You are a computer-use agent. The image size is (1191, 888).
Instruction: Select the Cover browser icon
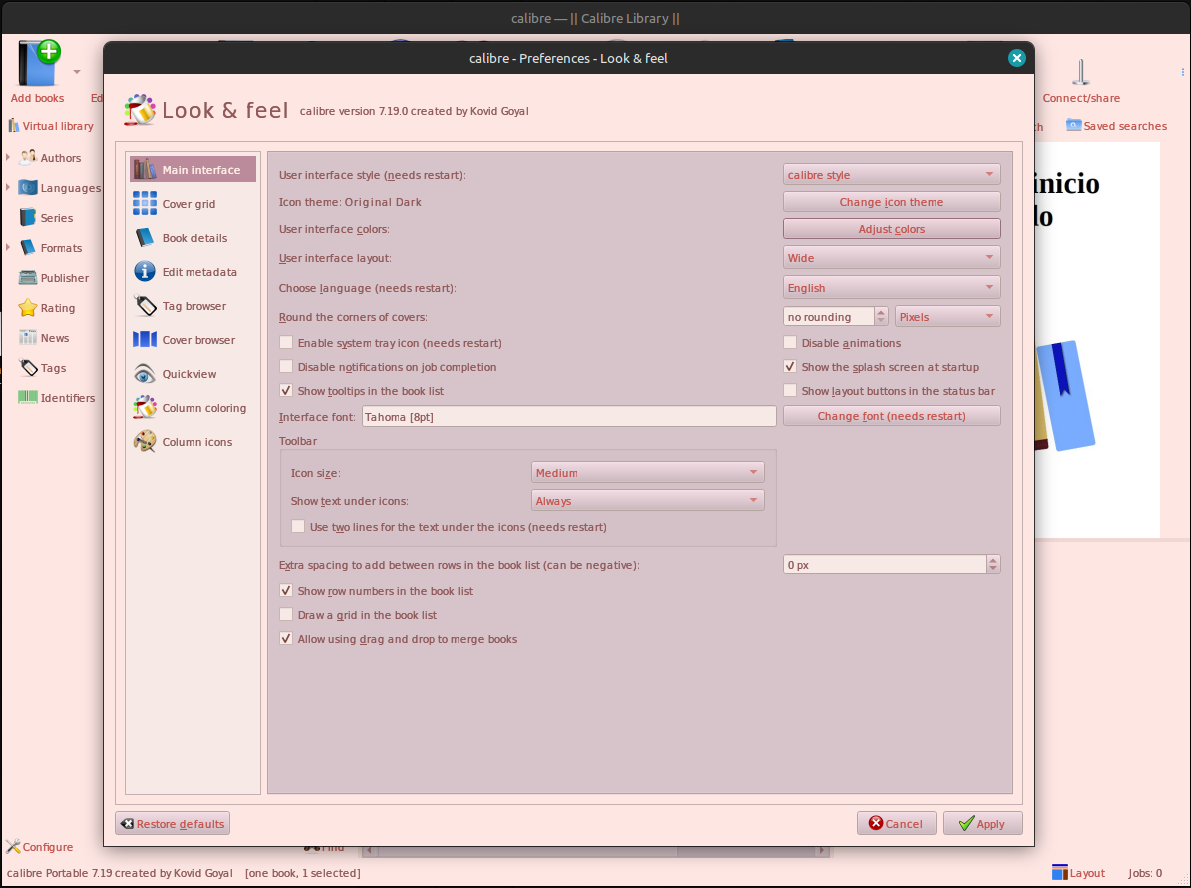pos(144,340)
